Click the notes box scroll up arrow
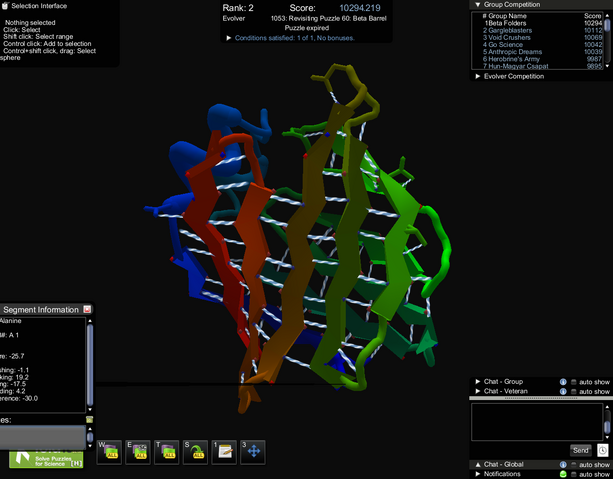This screenshot has width=613, height=479. coord(90,429)
